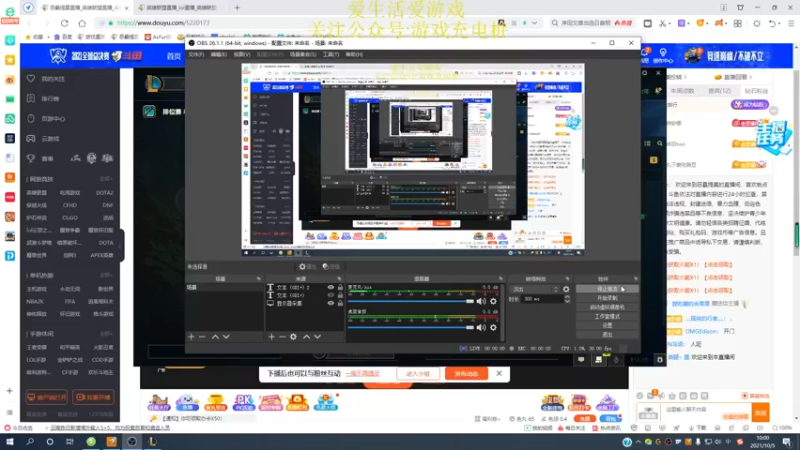
Task: Open the scene transition dropdown
Action: (x=535, y=289)
